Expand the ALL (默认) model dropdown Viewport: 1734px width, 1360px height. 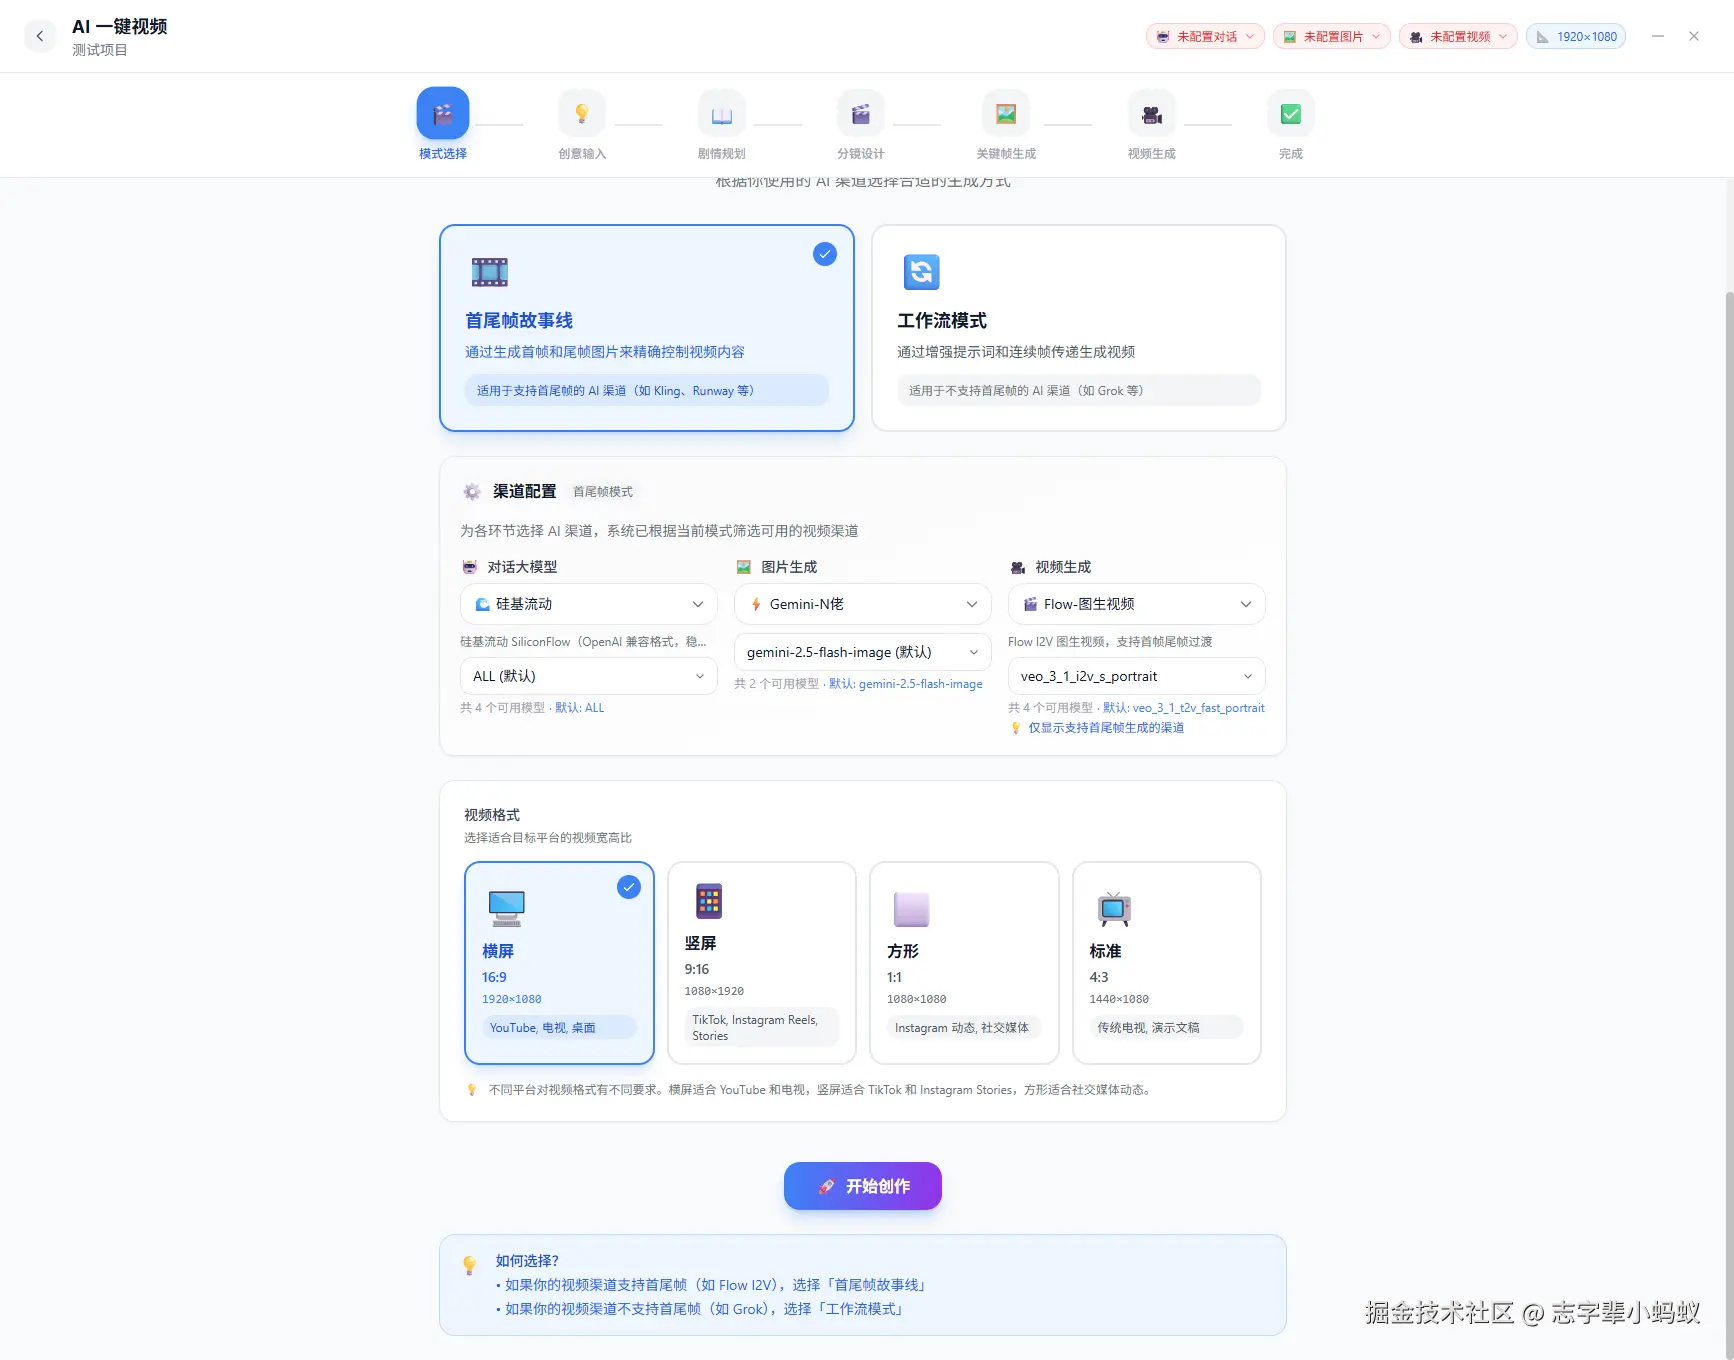point(589,676)
